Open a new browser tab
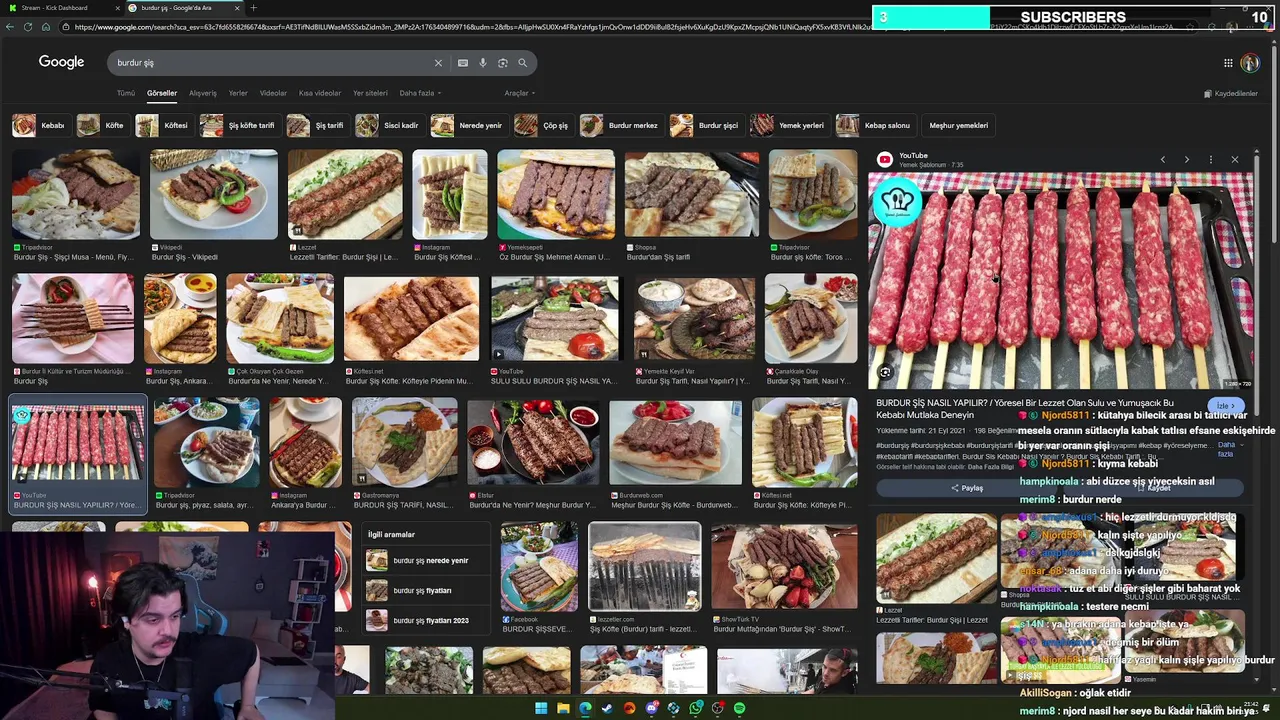Image resolution: width=1280 pixels, height=720 pixels. click(x=253, y=8)
